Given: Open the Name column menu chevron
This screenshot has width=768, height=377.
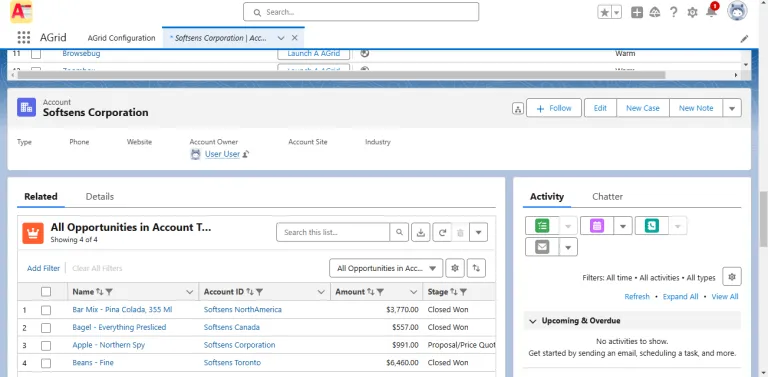Looking at the screenshot, I should coord(190,292).
